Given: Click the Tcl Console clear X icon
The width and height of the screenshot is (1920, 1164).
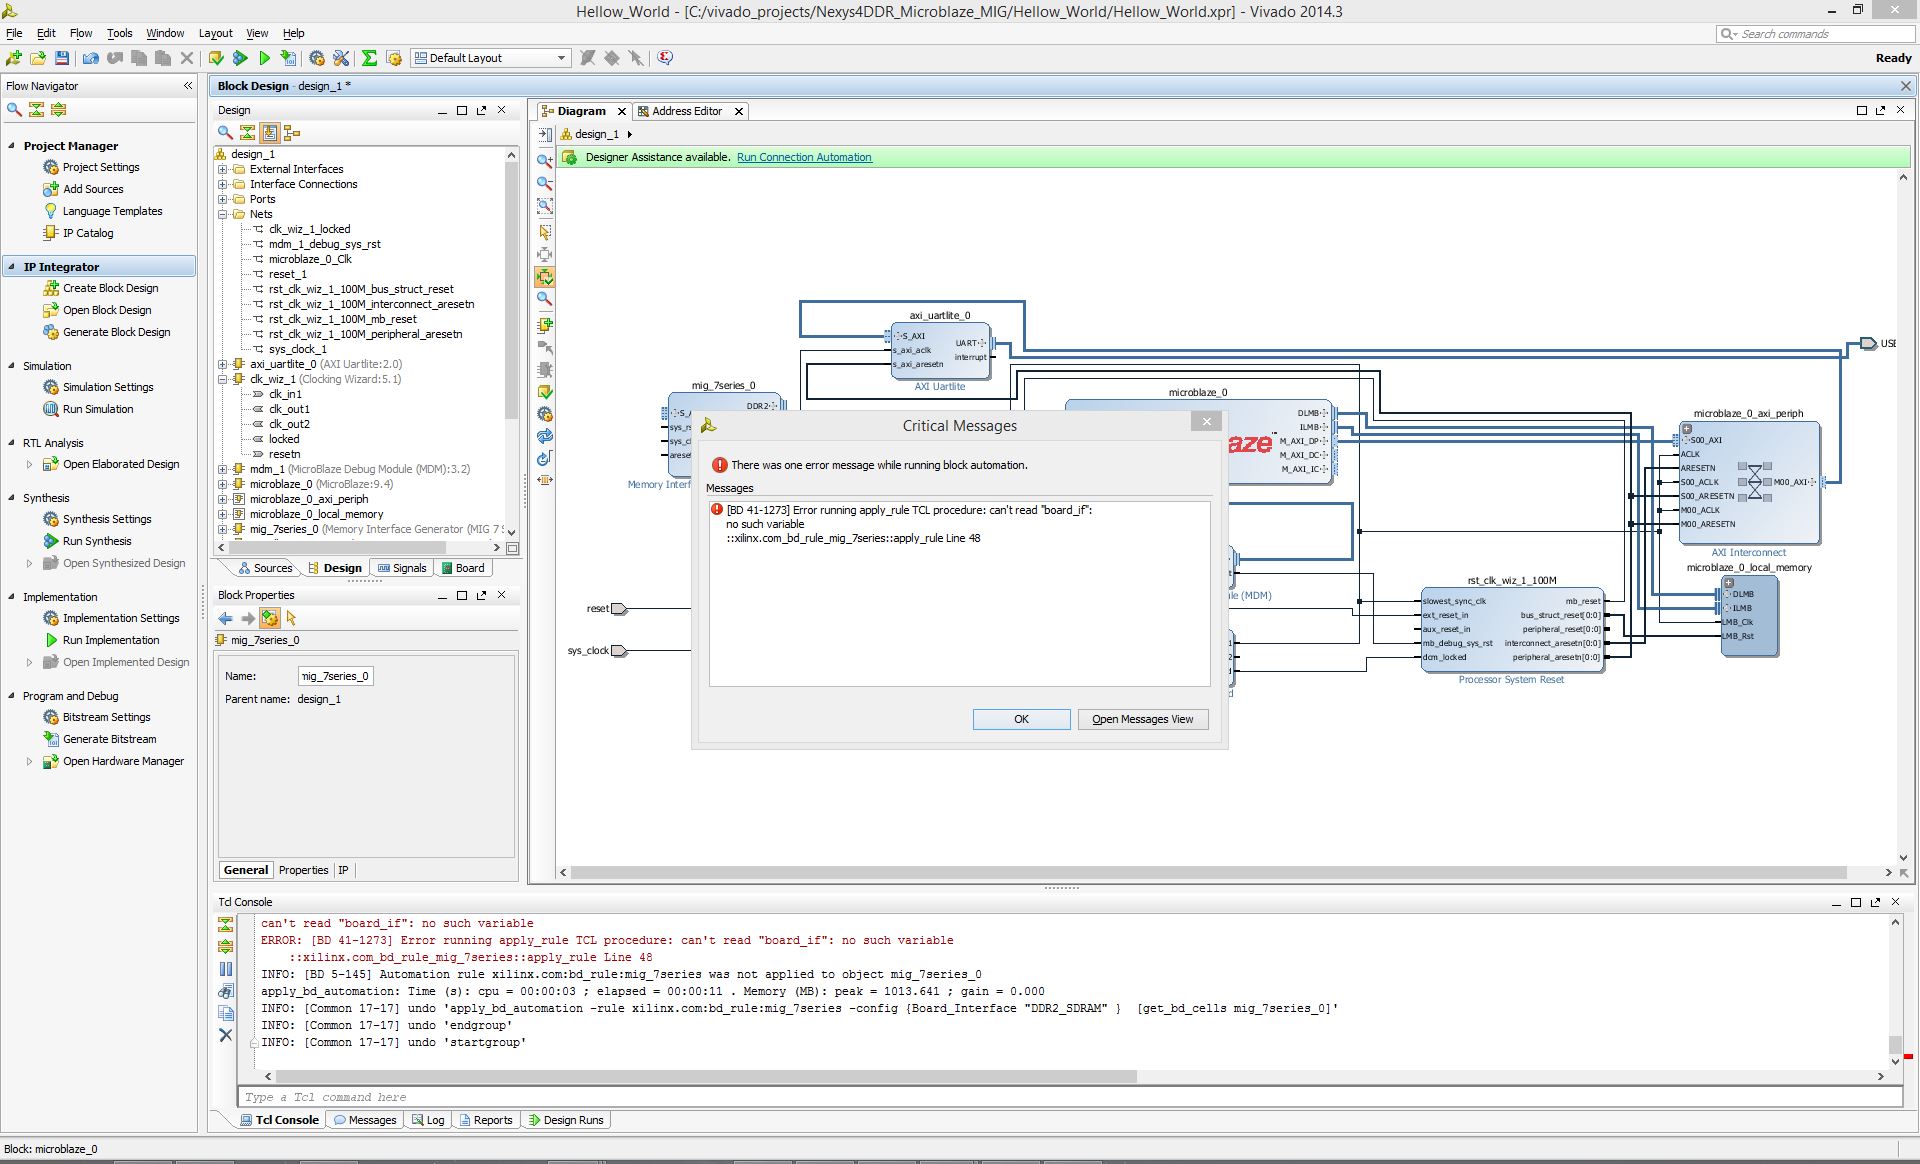Looking at the screenshot, I should (226, 1035).
